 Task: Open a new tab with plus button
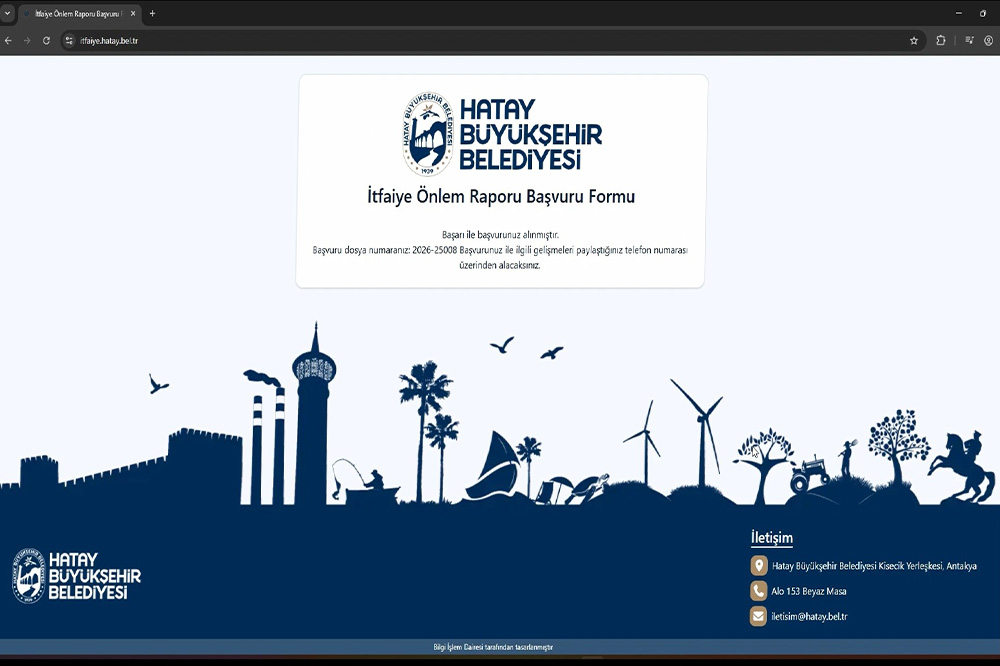152,14
